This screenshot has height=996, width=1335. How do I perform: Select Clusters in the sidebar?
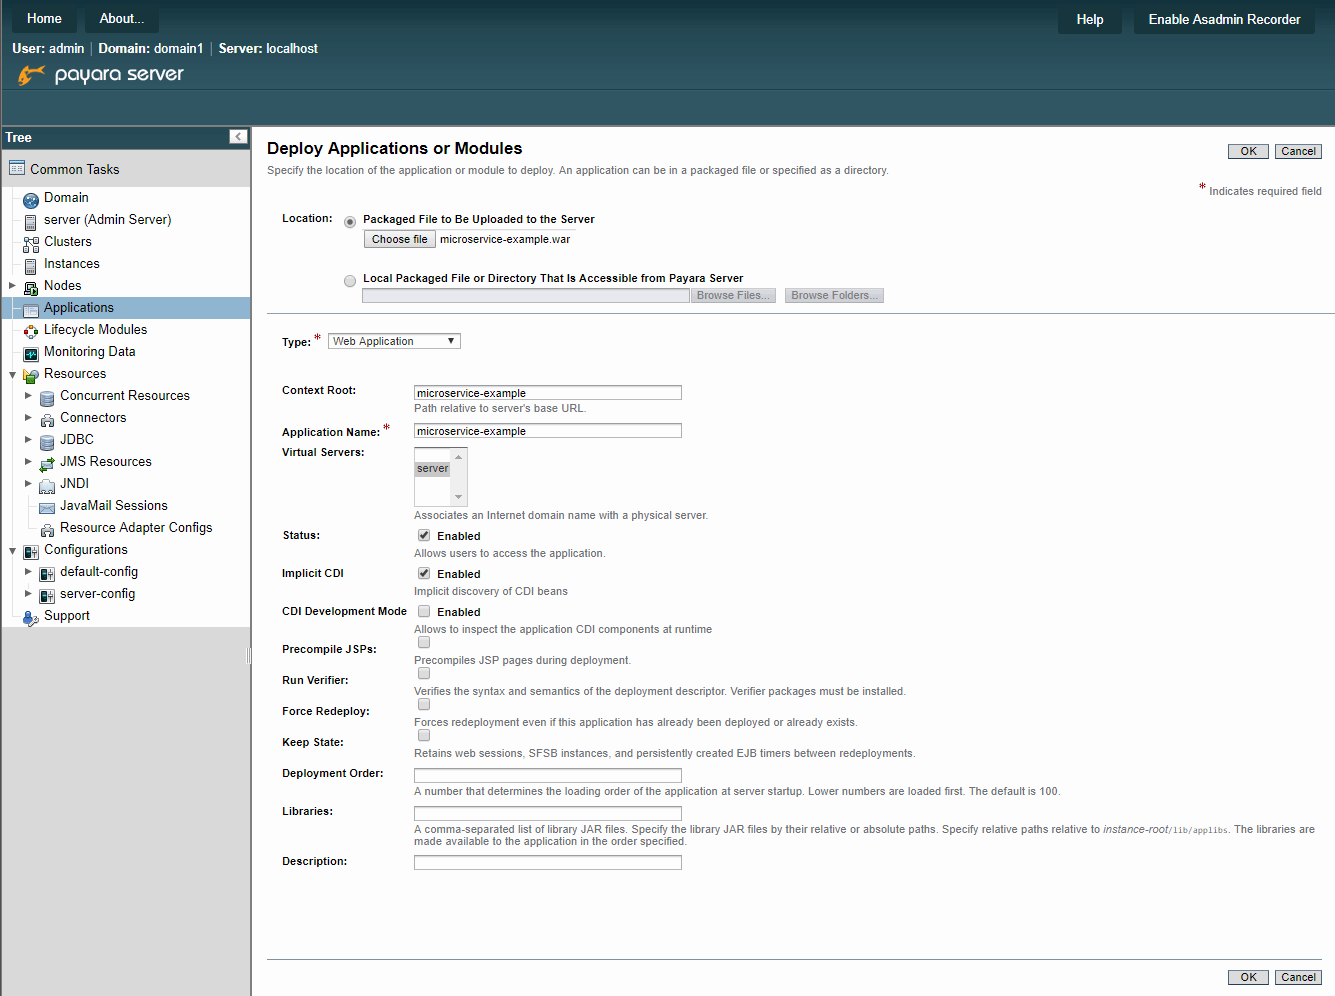[68, 241]
